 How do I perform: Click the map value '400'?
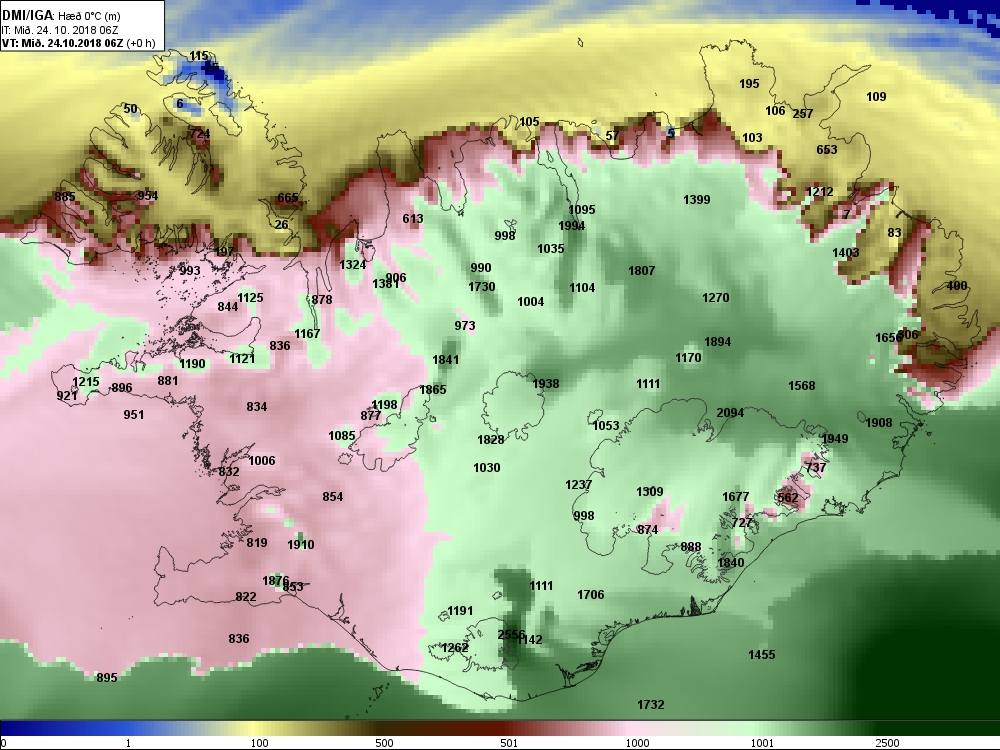[x=957, y=286]
